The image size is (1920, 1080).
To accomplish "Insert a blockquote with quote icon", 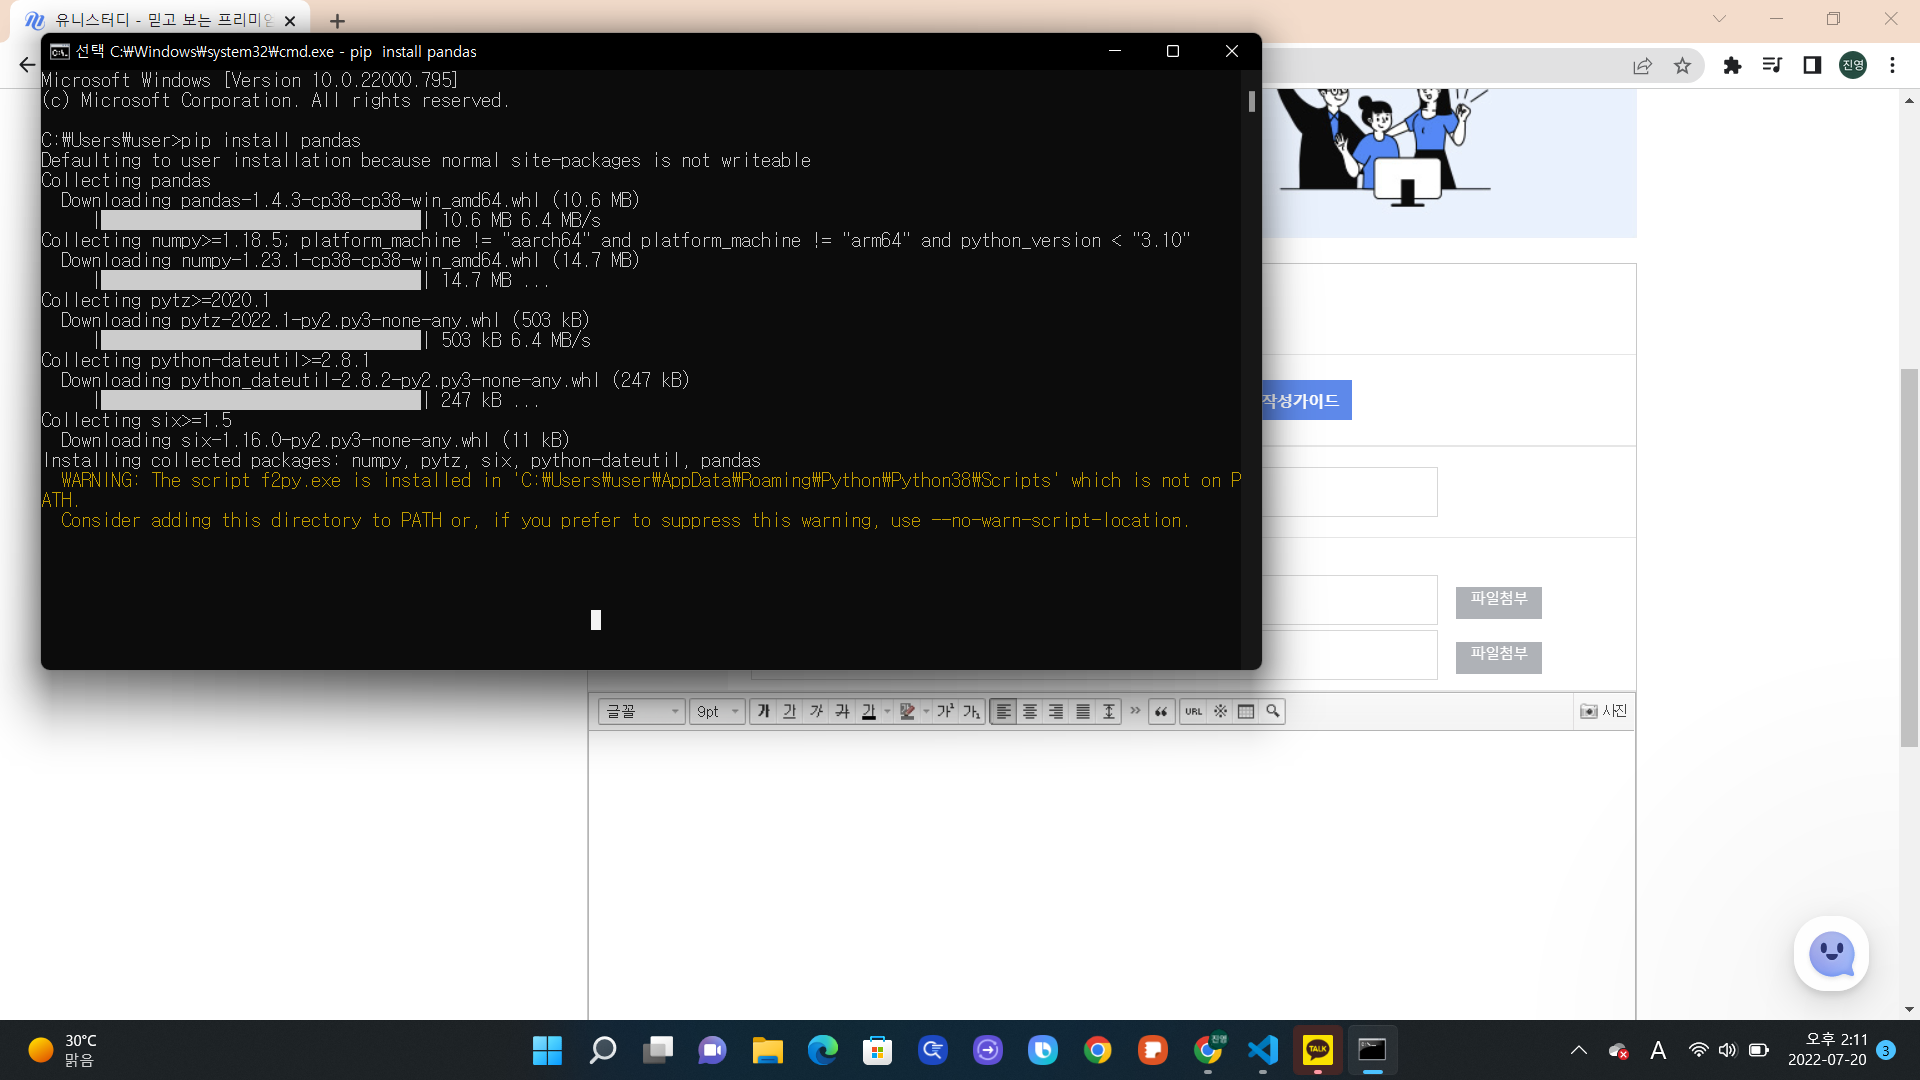I will point(1161,711).
